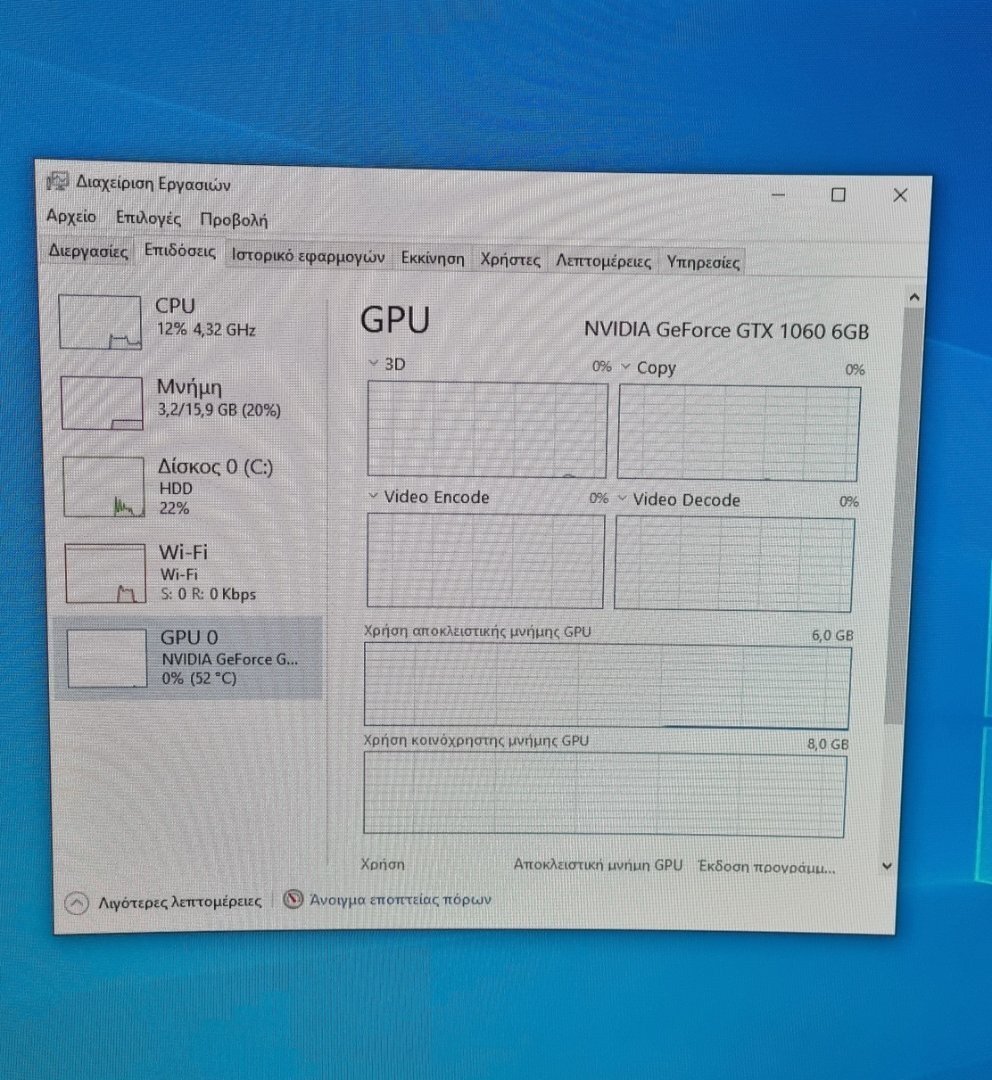Open the Ιστορικό εφαρμογών tab
The height and width of the screenshot is (1080, 992).
coord(308,256)
